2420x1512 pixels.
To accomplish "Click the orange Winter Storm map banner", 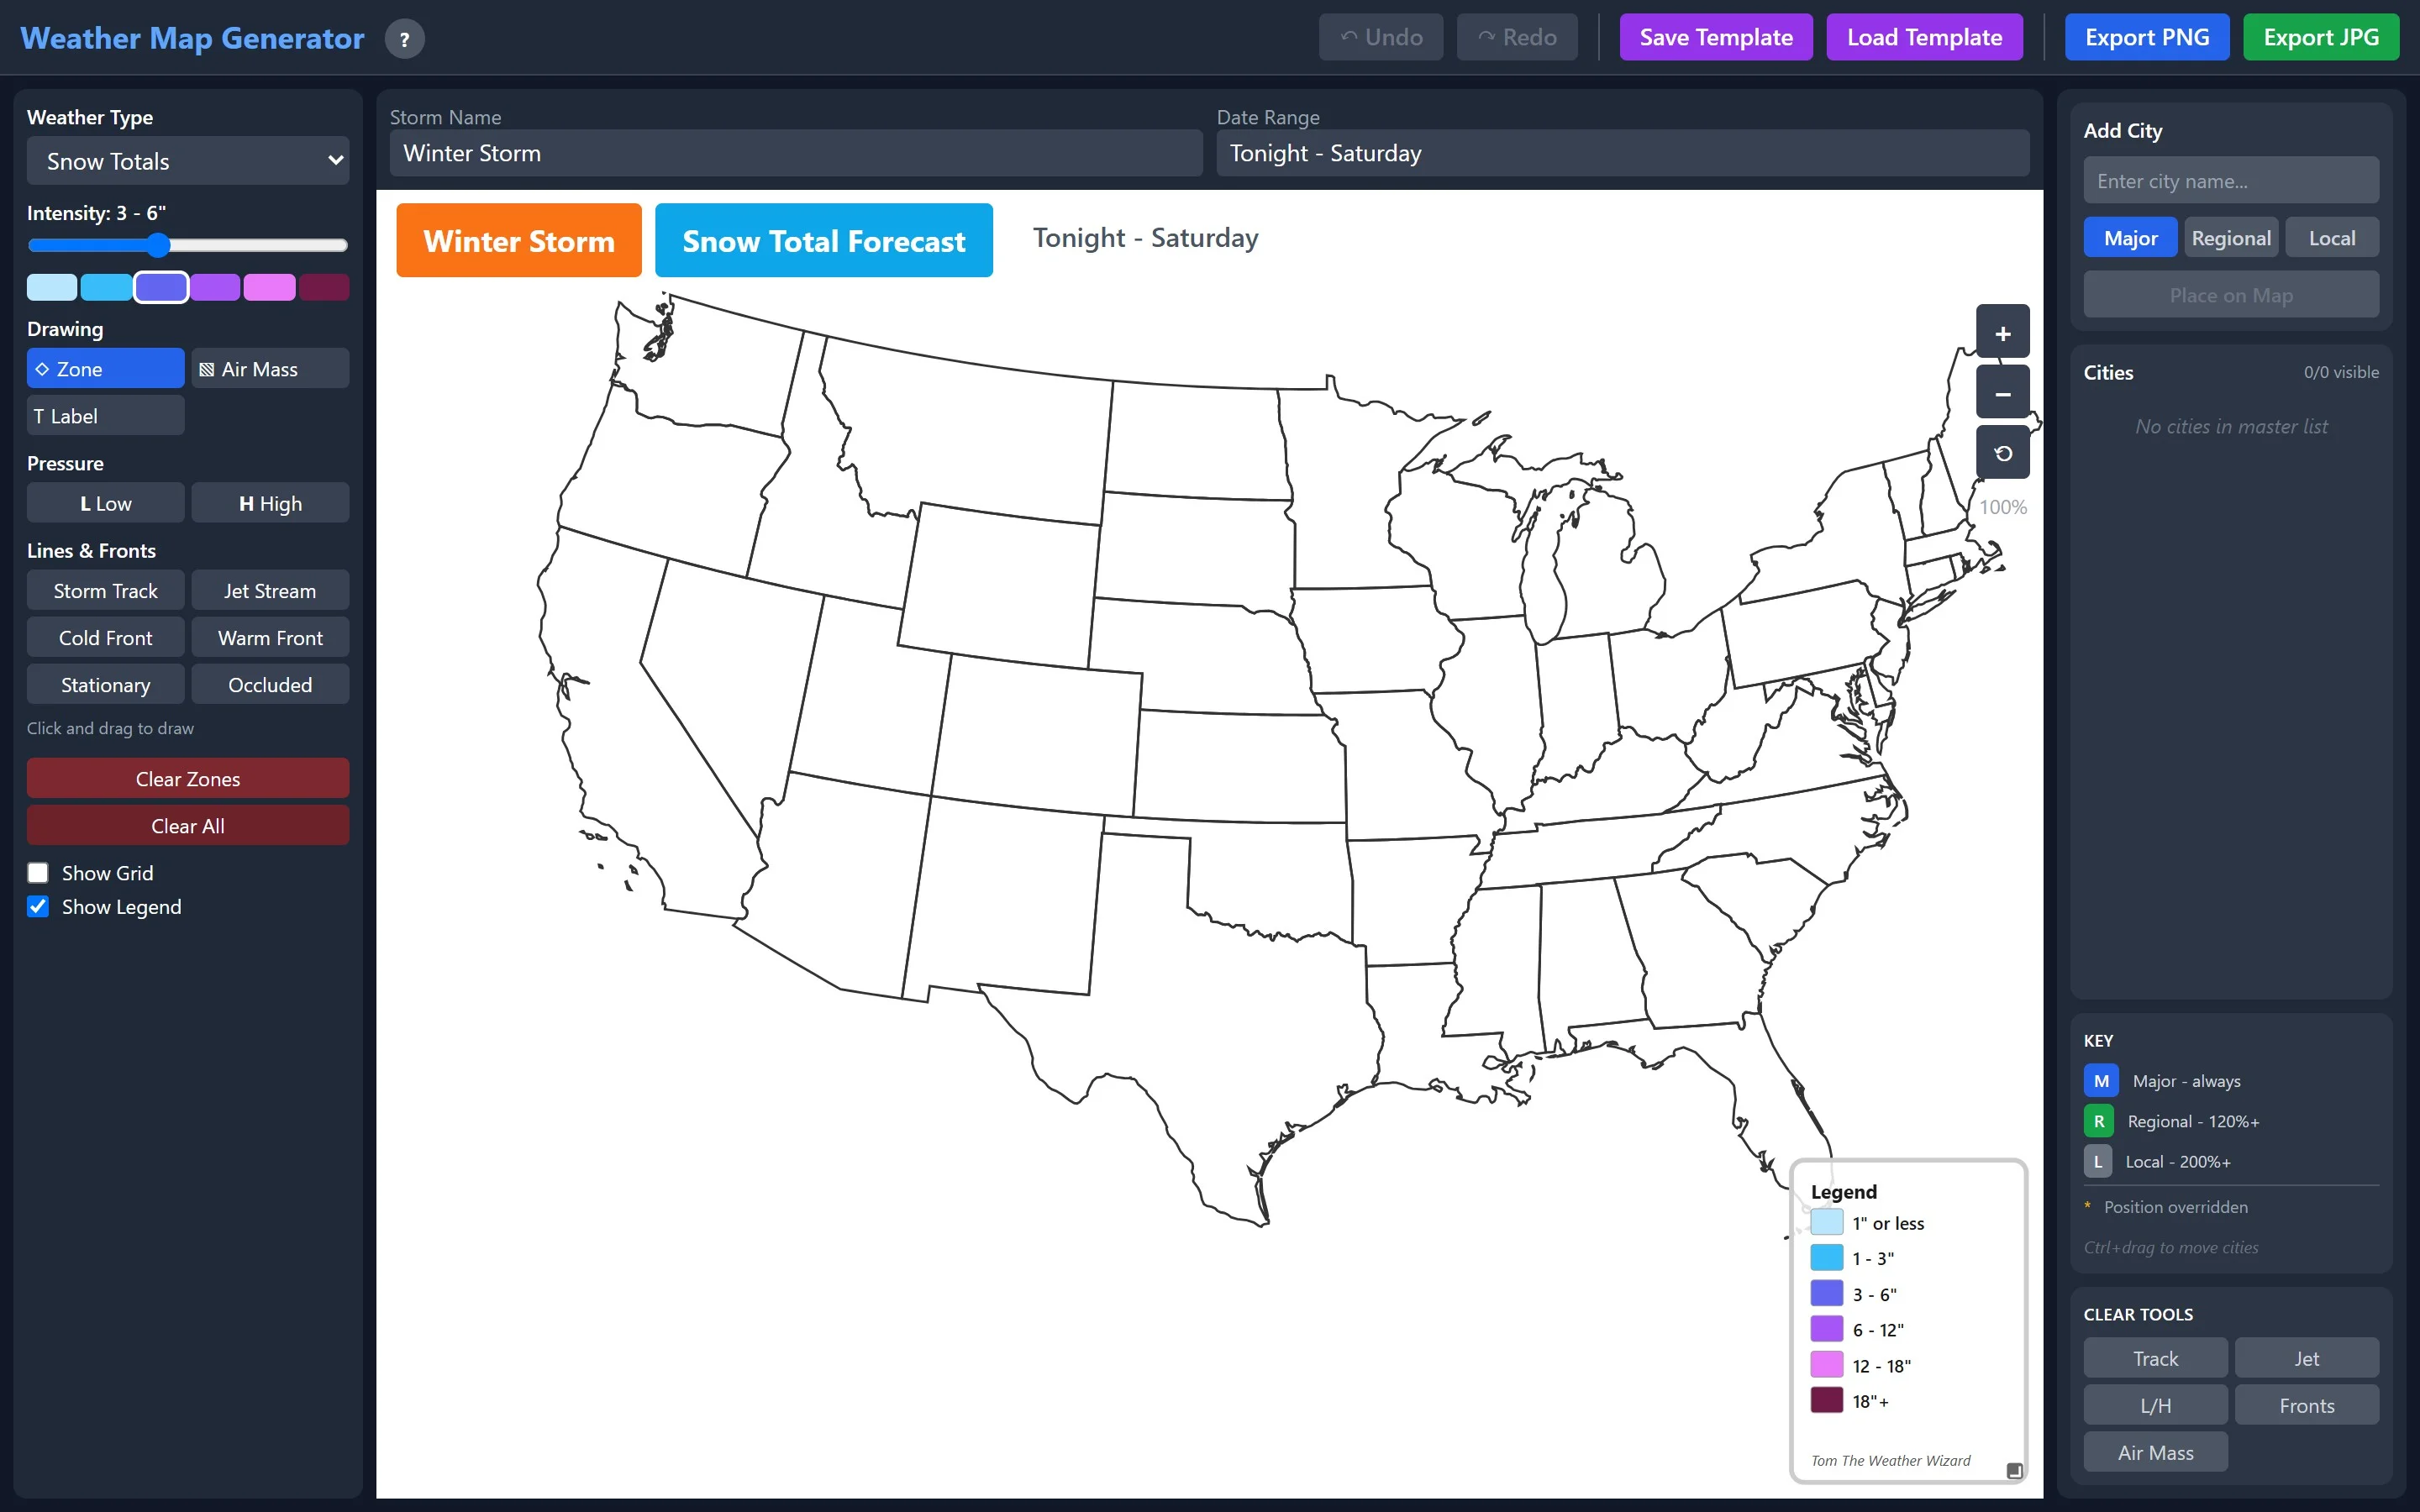I will click(518, 240).
